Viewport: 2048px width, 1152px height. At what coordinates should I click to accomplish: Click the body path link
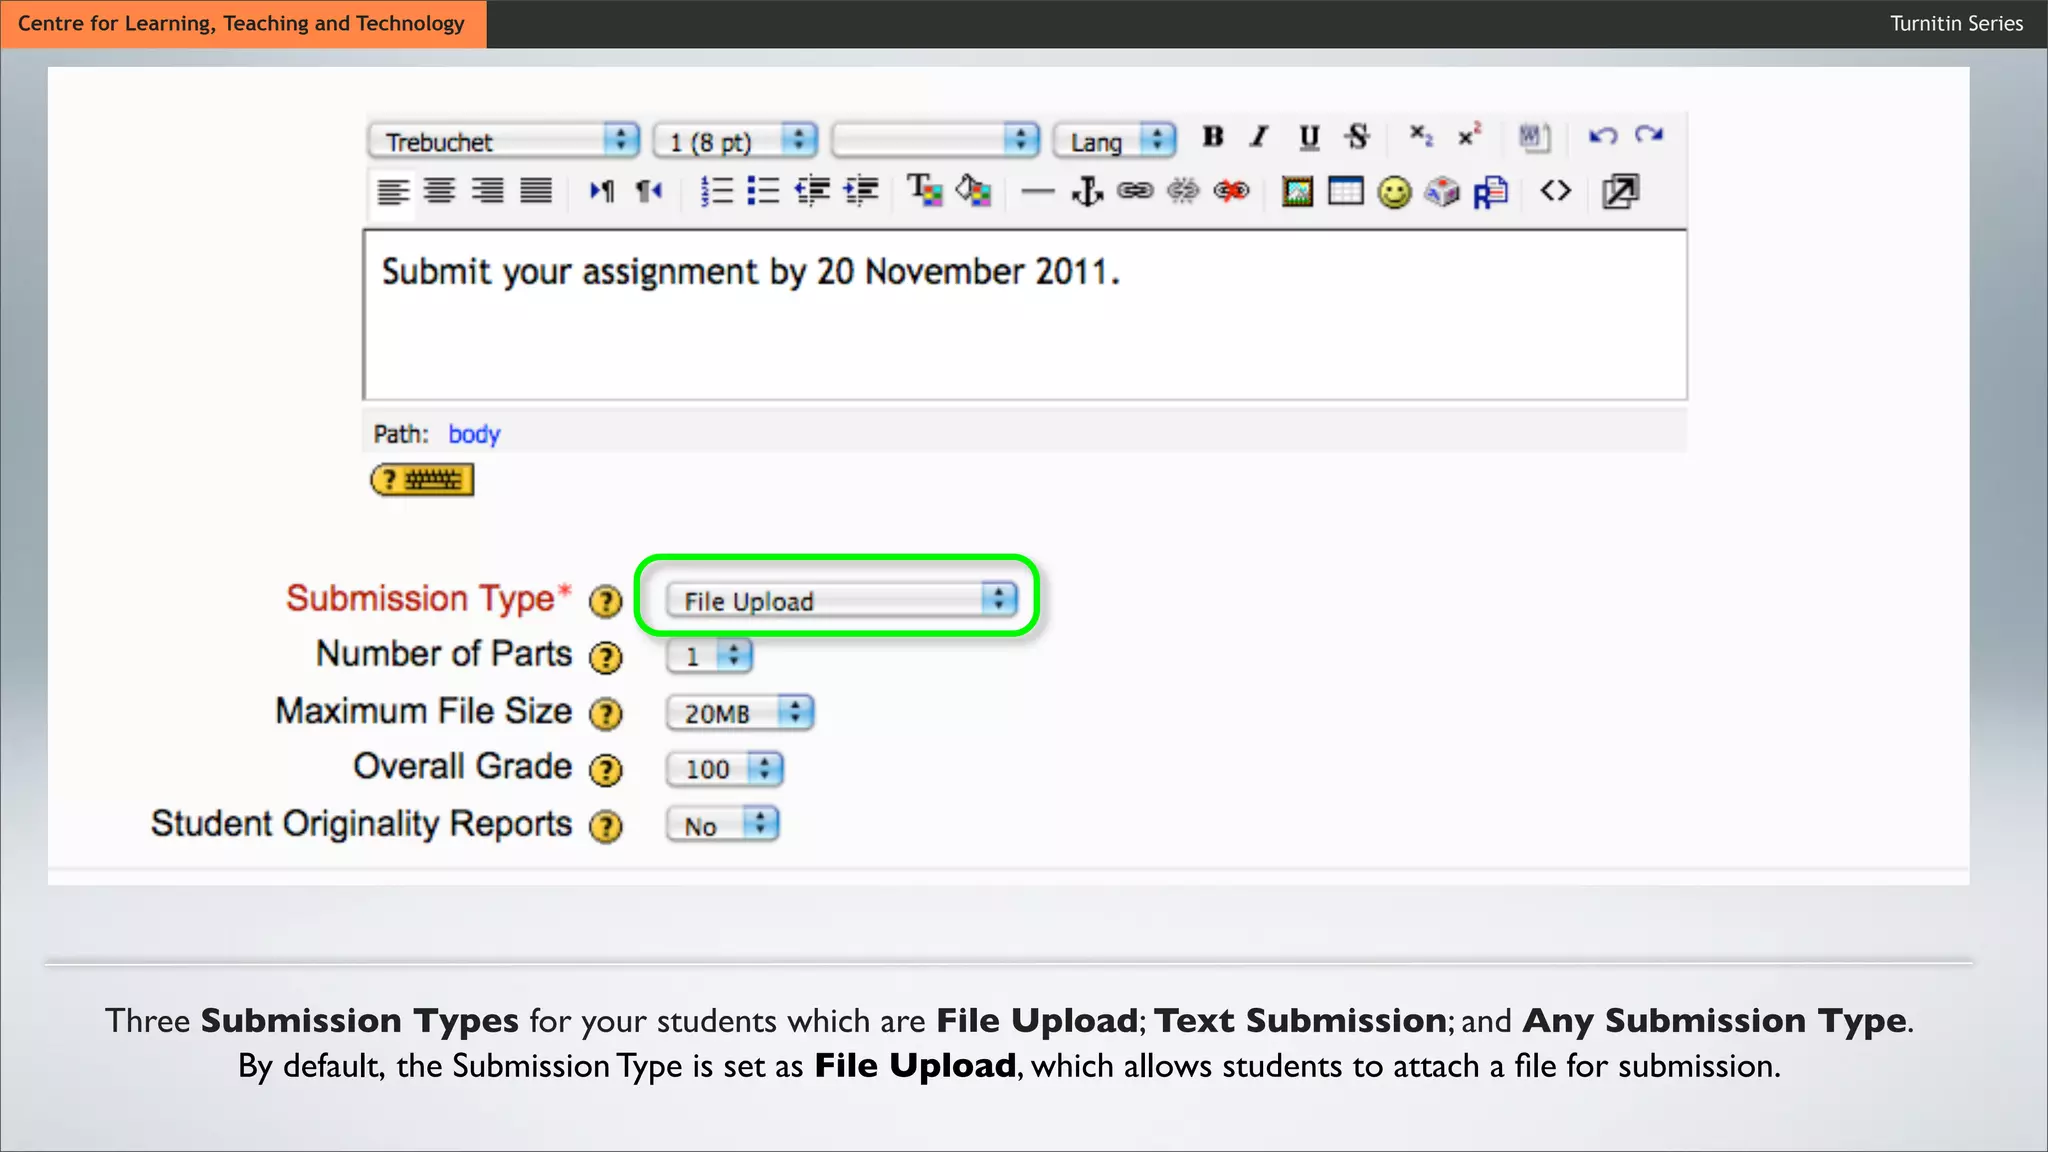click(x=474, y=434)
